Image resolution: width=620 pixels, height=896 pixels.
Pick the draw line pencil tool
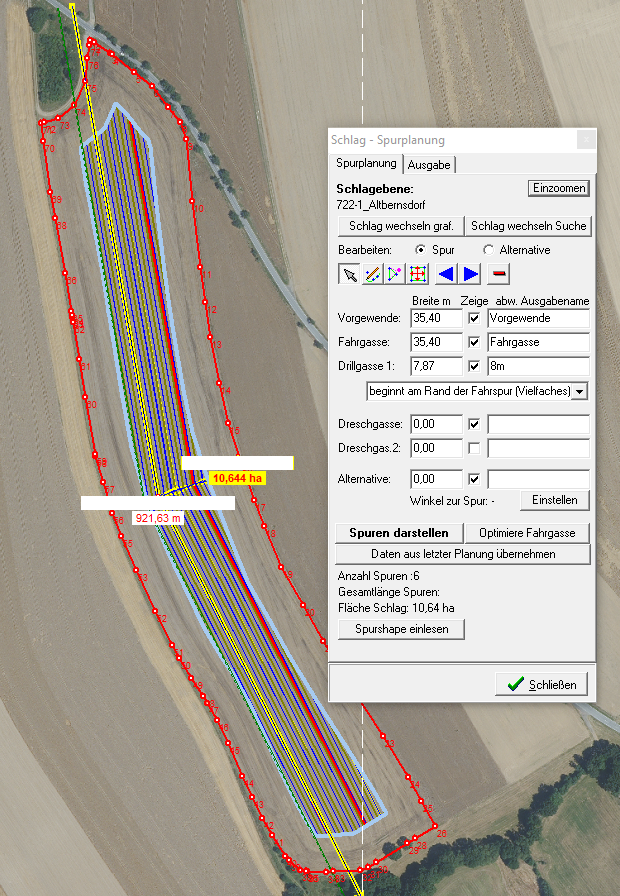pyautogui.click(x=372, y=274)
